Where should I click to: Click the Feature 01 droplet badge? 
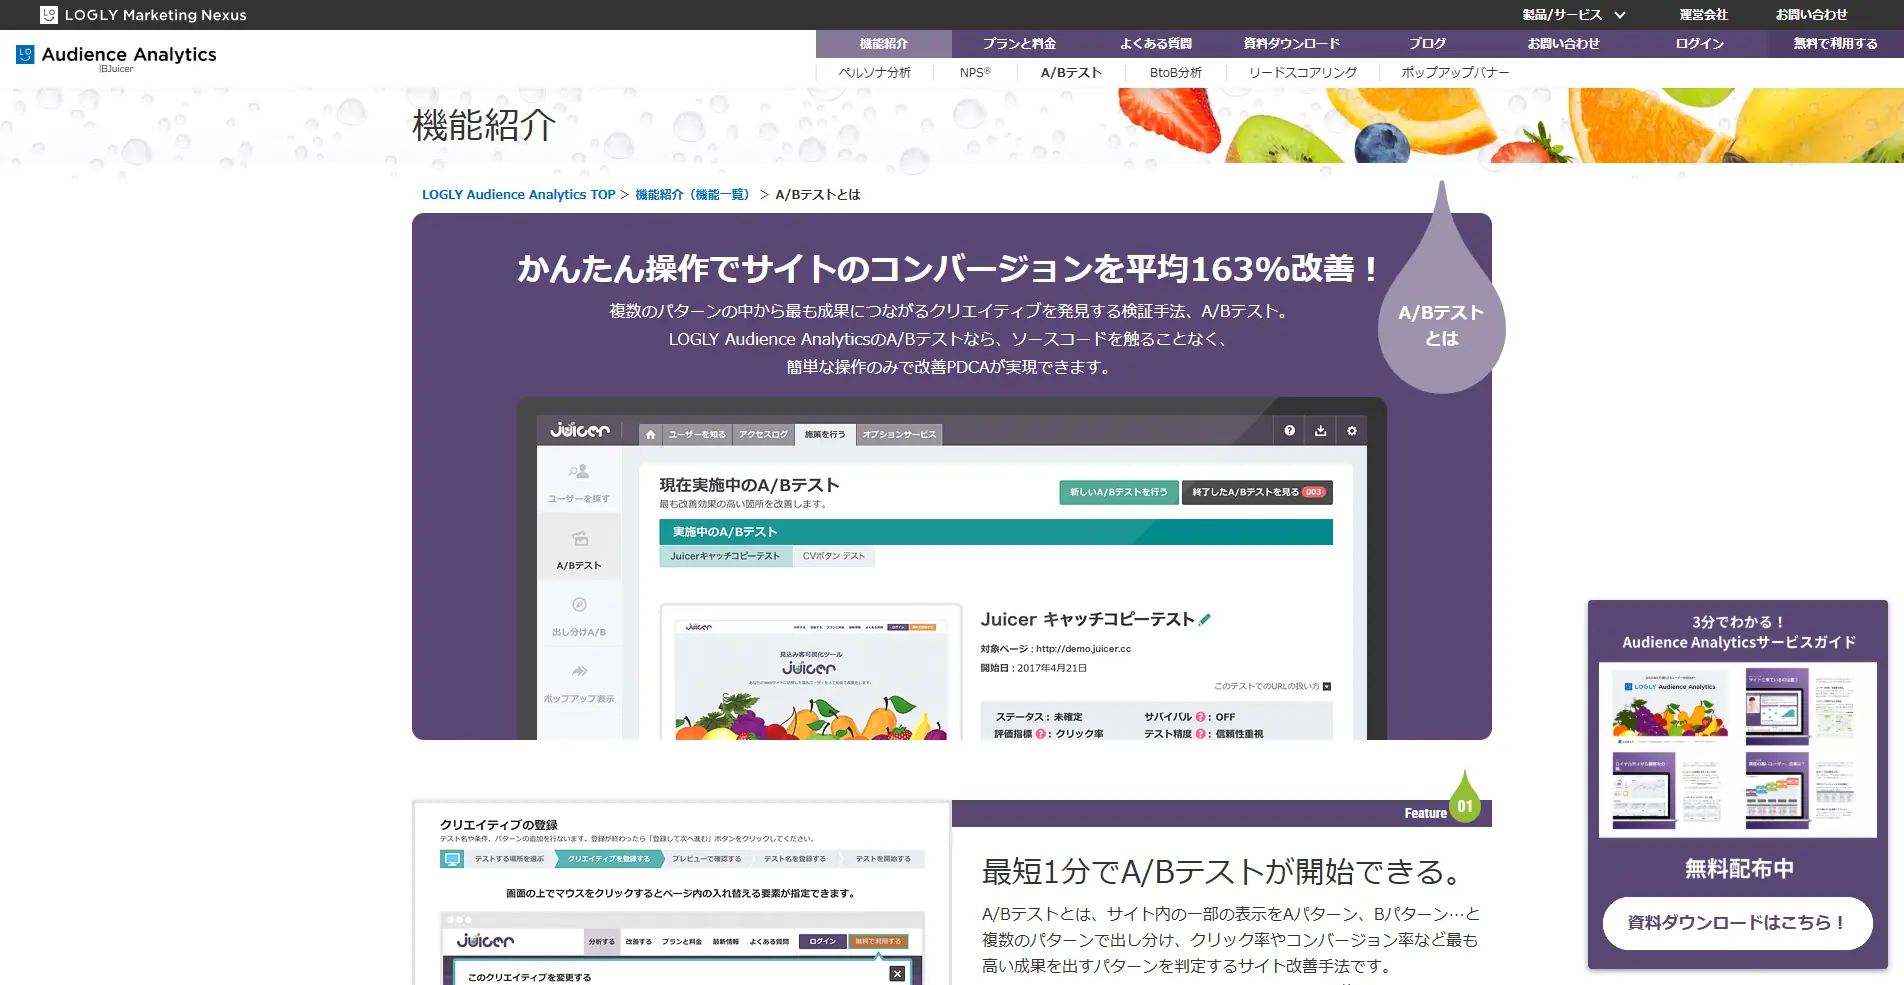tap(1465, 797)
